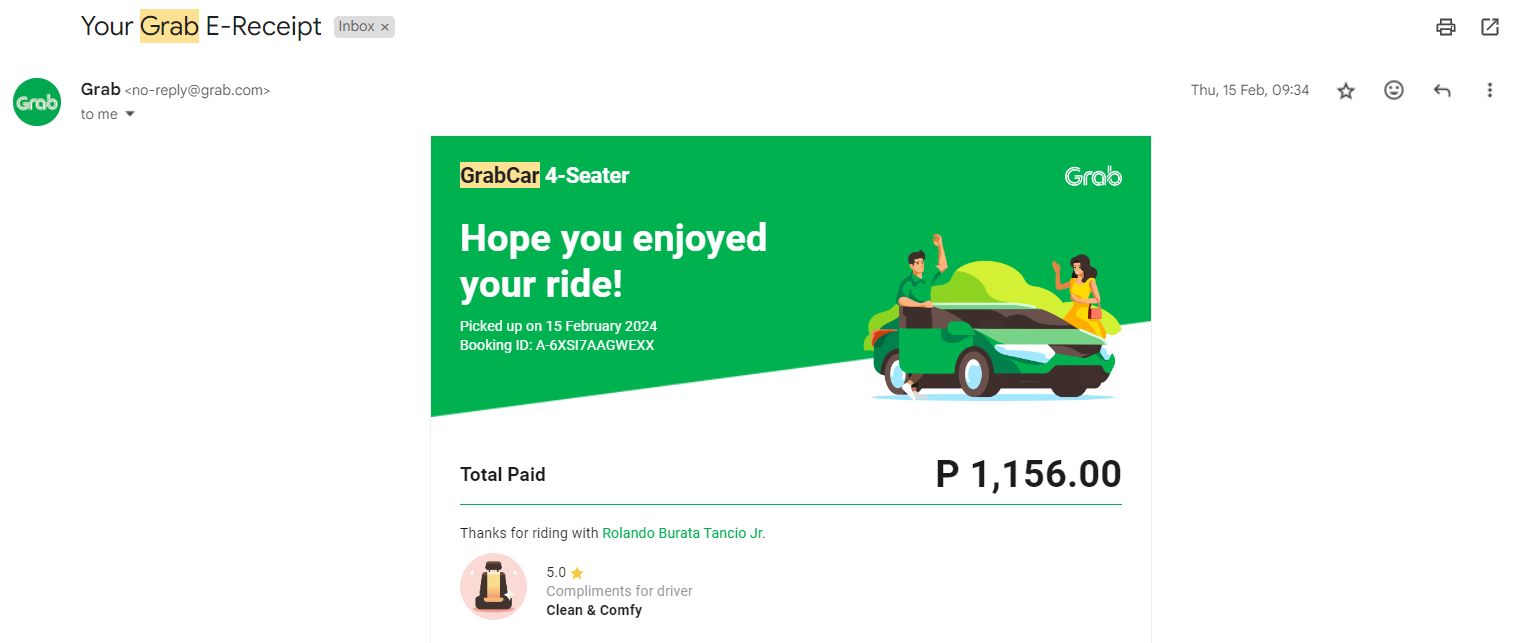Open email in new window
The height and width of the screenshot is (643, 1518).
tap(1490, 27)
